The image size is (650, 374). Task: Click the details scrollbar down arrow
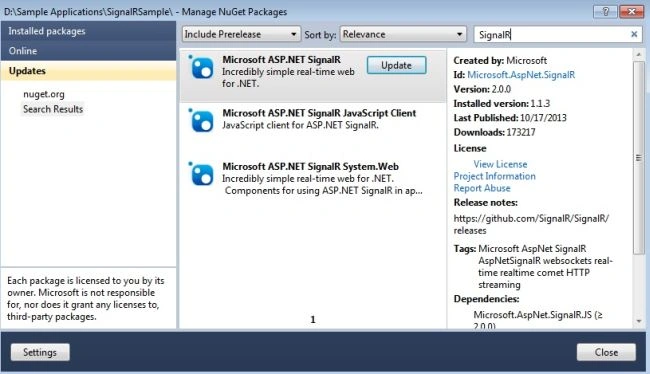tap(638, 321)
